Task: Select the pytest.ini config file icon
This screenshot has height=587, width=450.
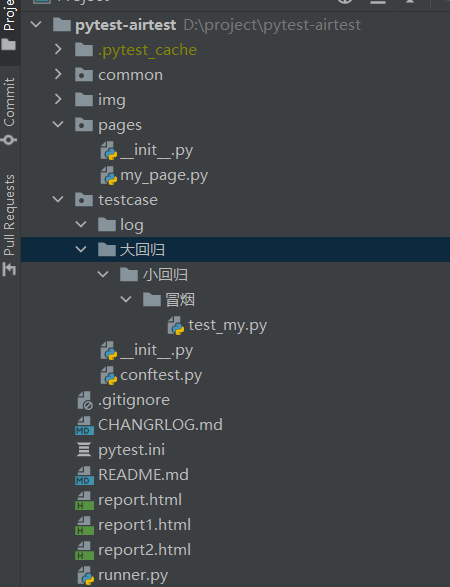Action: click(x=84, y=450)
